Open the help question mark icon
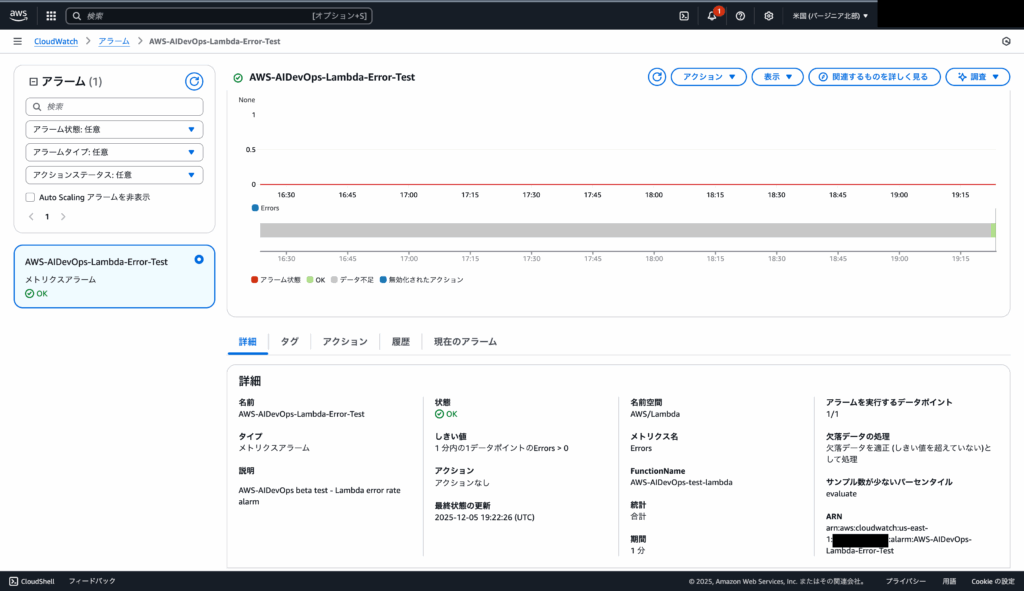The image size is (1024, 591). 740,16
